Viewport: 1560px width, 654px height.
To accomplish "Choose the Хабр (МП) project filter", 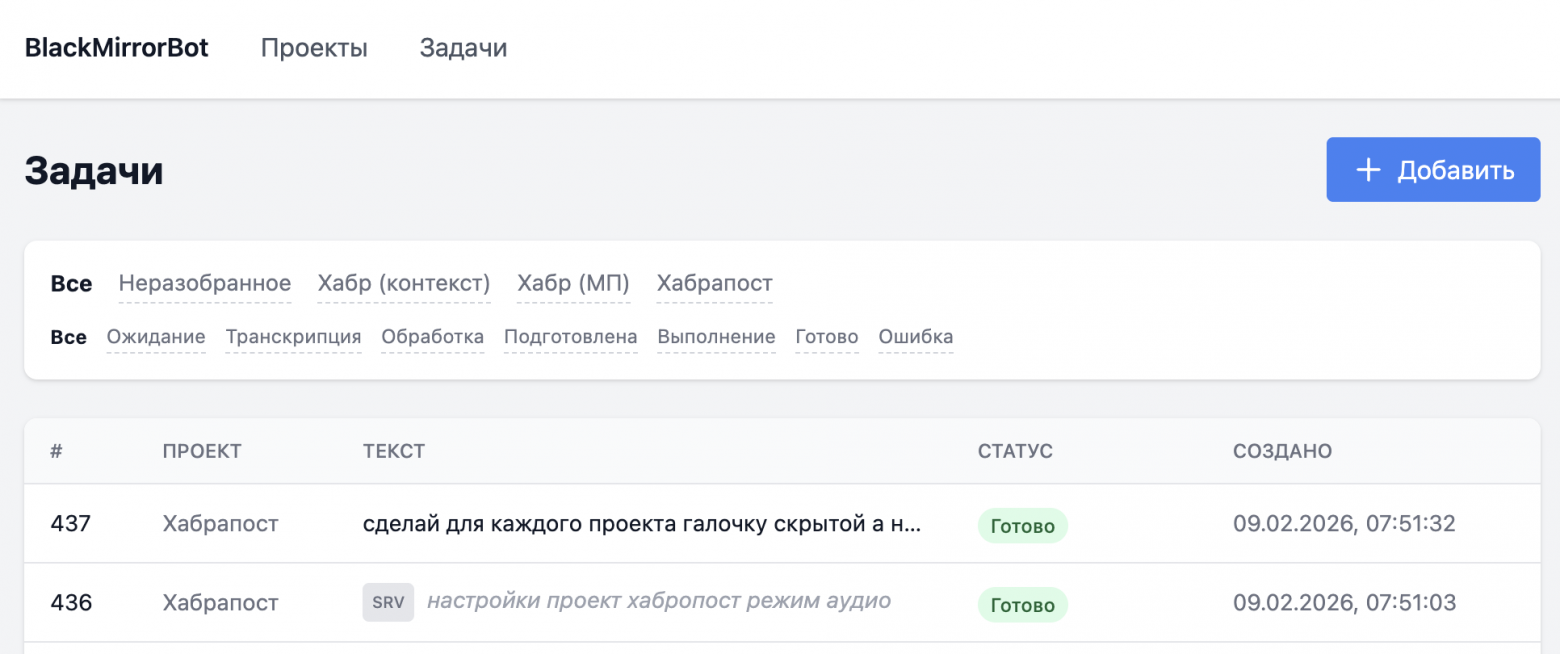I will click(x=574, y=284).
